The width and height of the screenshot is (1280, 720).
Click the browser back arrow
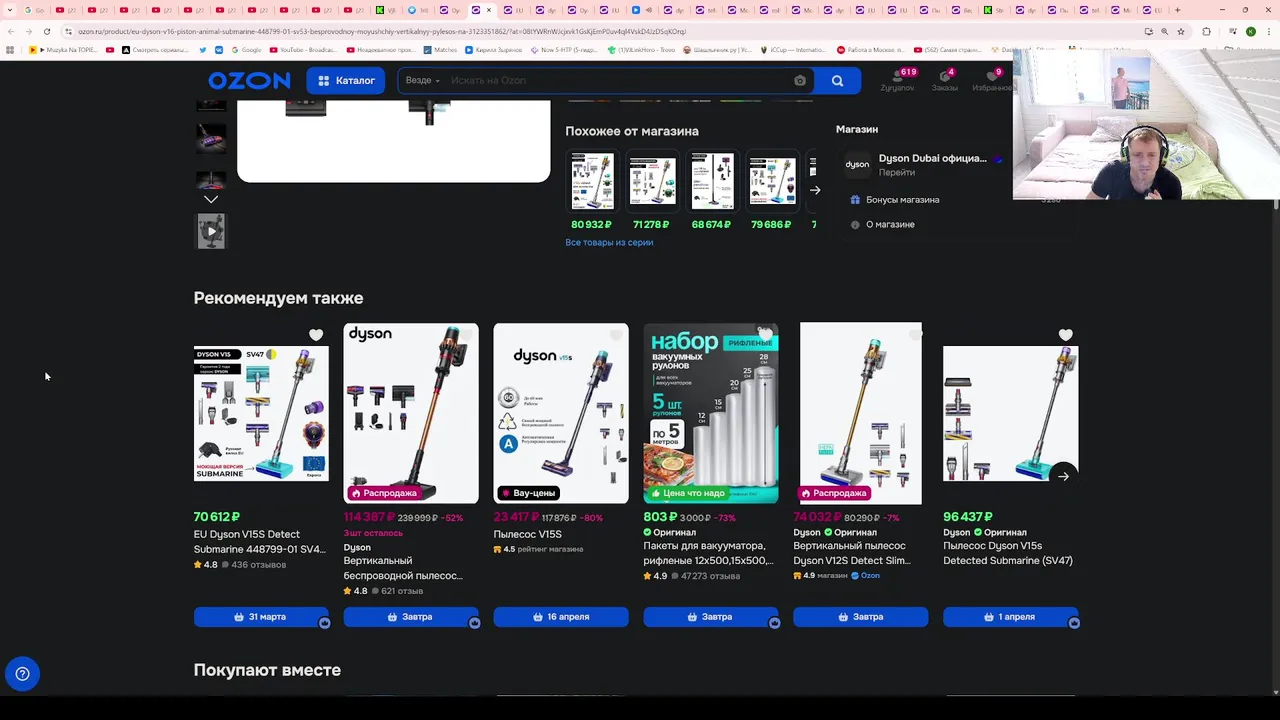click(10, 31)
